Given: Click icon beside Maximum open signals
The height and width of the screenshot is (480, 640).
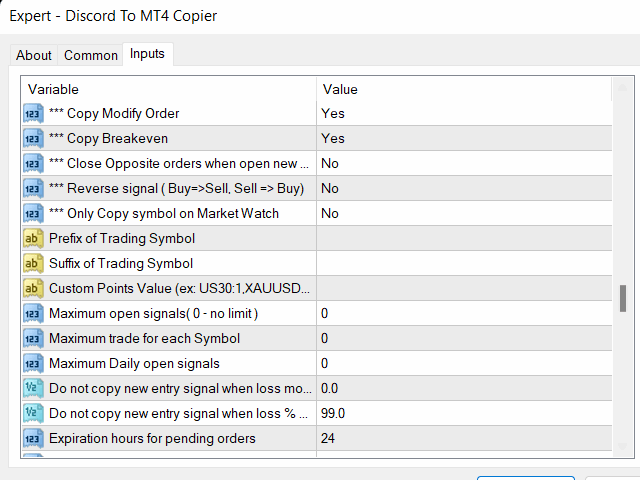Looking at the screenshot, I should coord(33,313).
